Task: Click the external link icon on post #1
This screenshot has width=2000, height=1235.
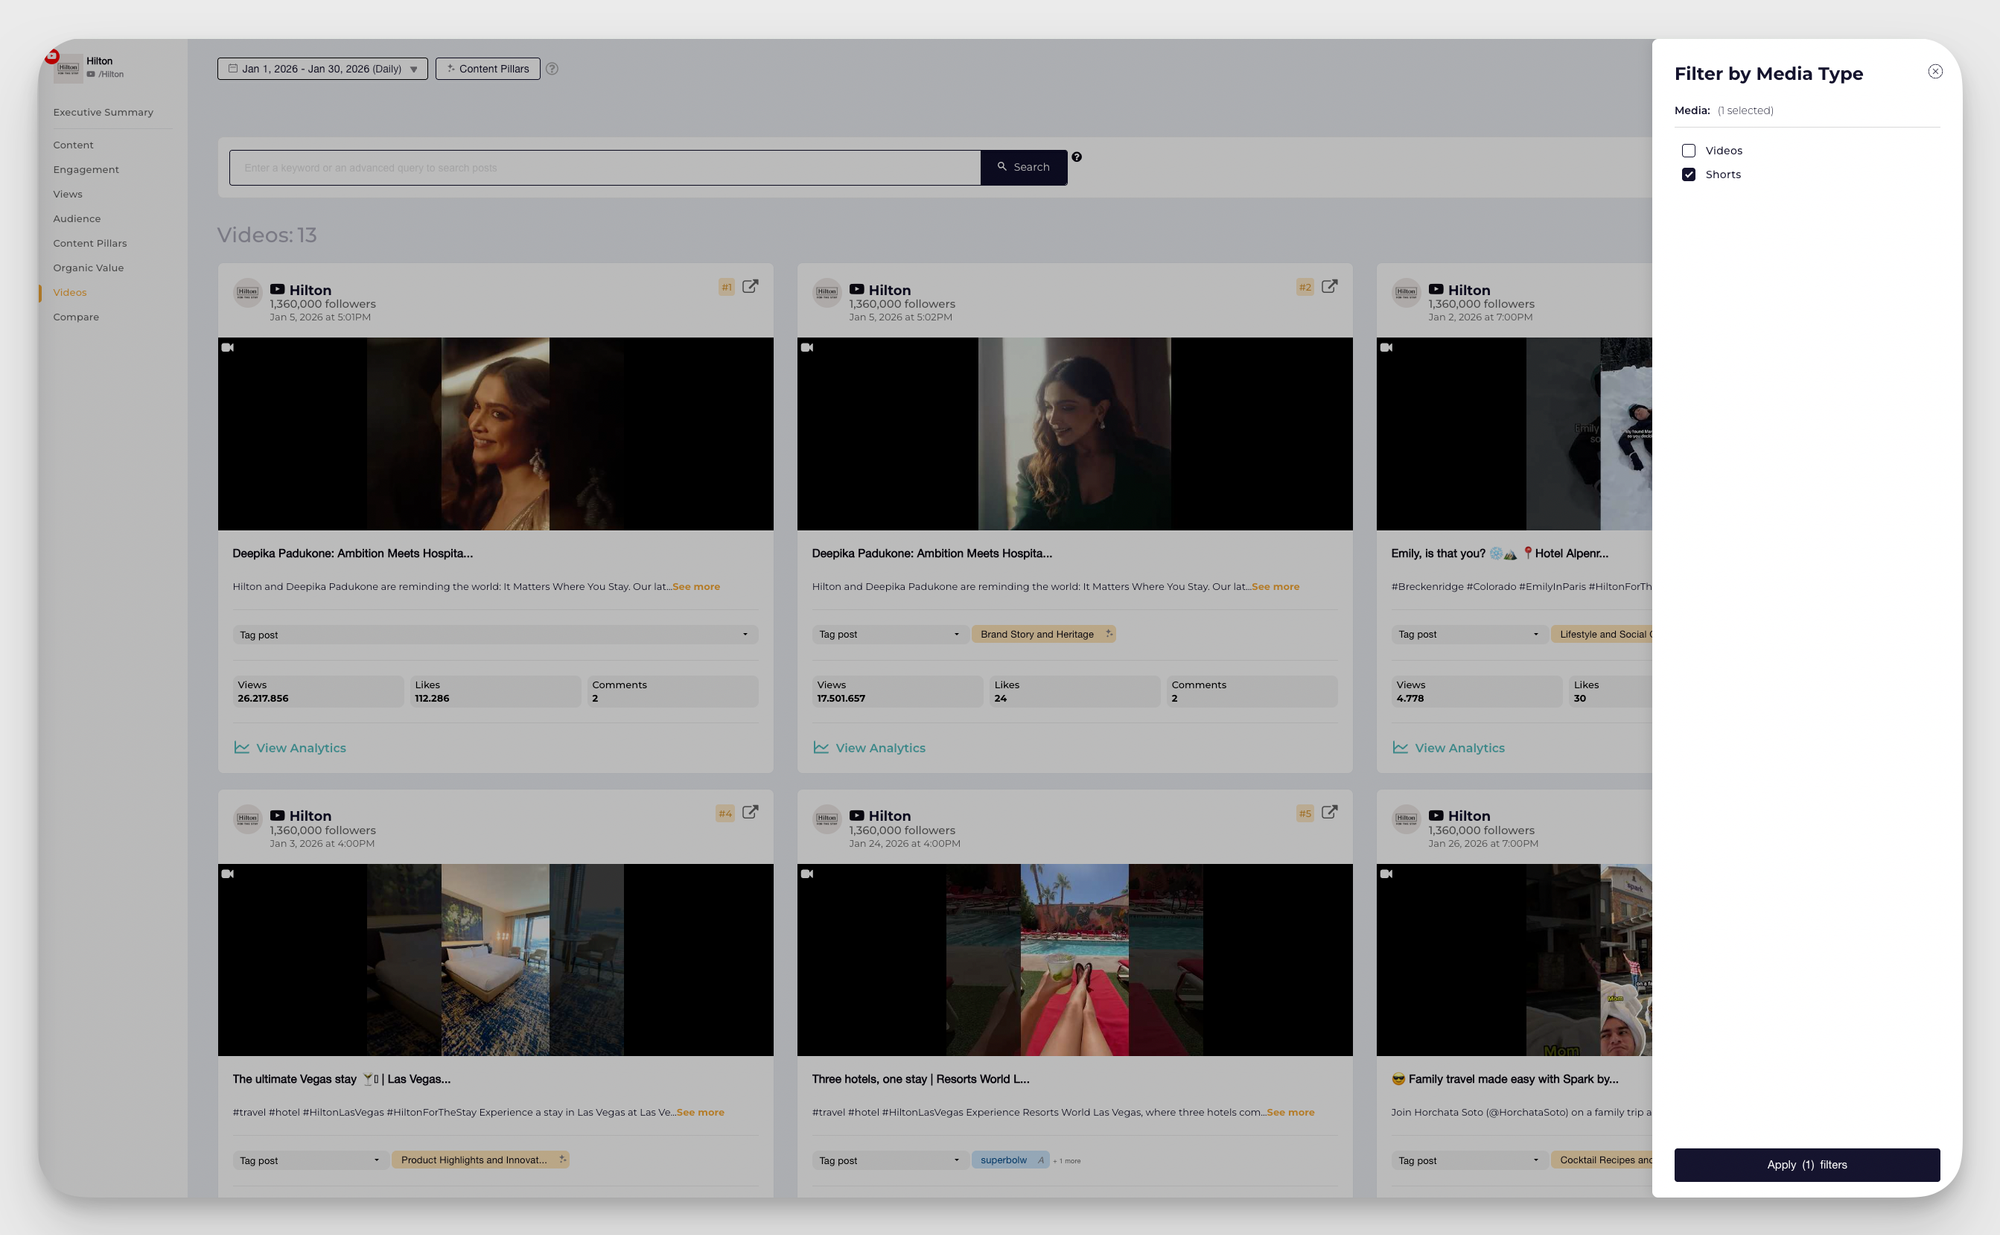Action: [750, 286]
